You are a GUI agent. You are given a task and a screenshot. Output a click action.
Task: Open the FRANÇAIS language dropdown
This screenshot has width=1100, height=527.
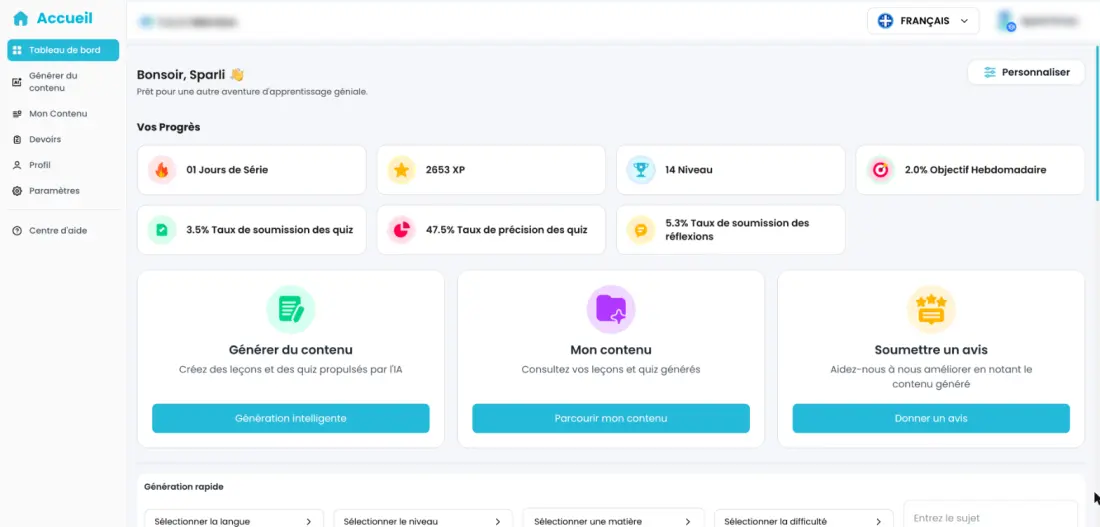[x=923, y=21]
